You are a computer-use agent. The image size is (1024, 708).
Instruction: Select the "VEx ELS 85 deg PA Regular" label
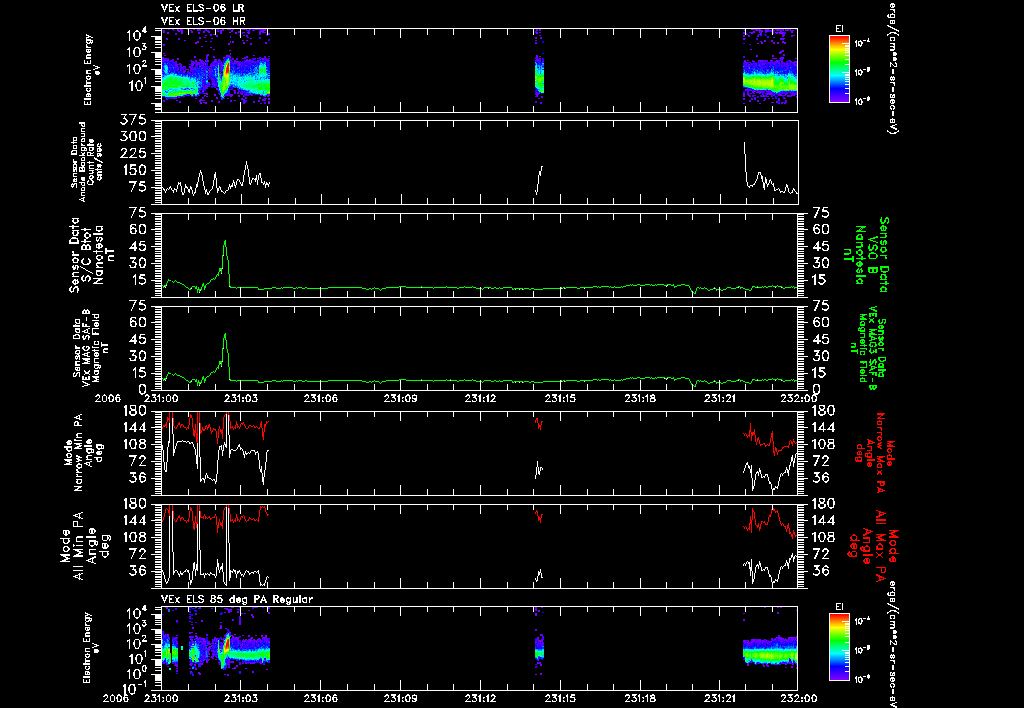click(x=237, y=599)
